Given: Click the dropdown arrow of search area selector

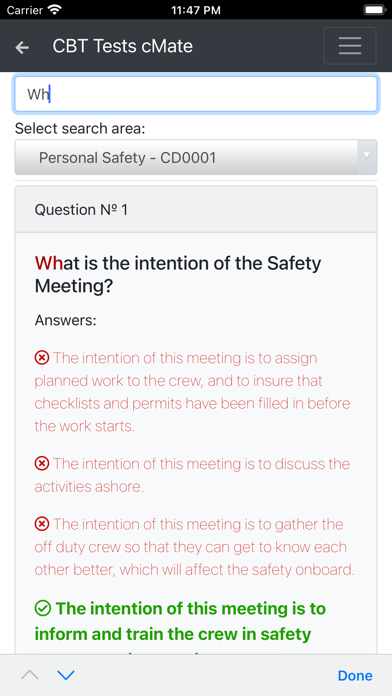Looking at the screenshot, I should (367, 156).
